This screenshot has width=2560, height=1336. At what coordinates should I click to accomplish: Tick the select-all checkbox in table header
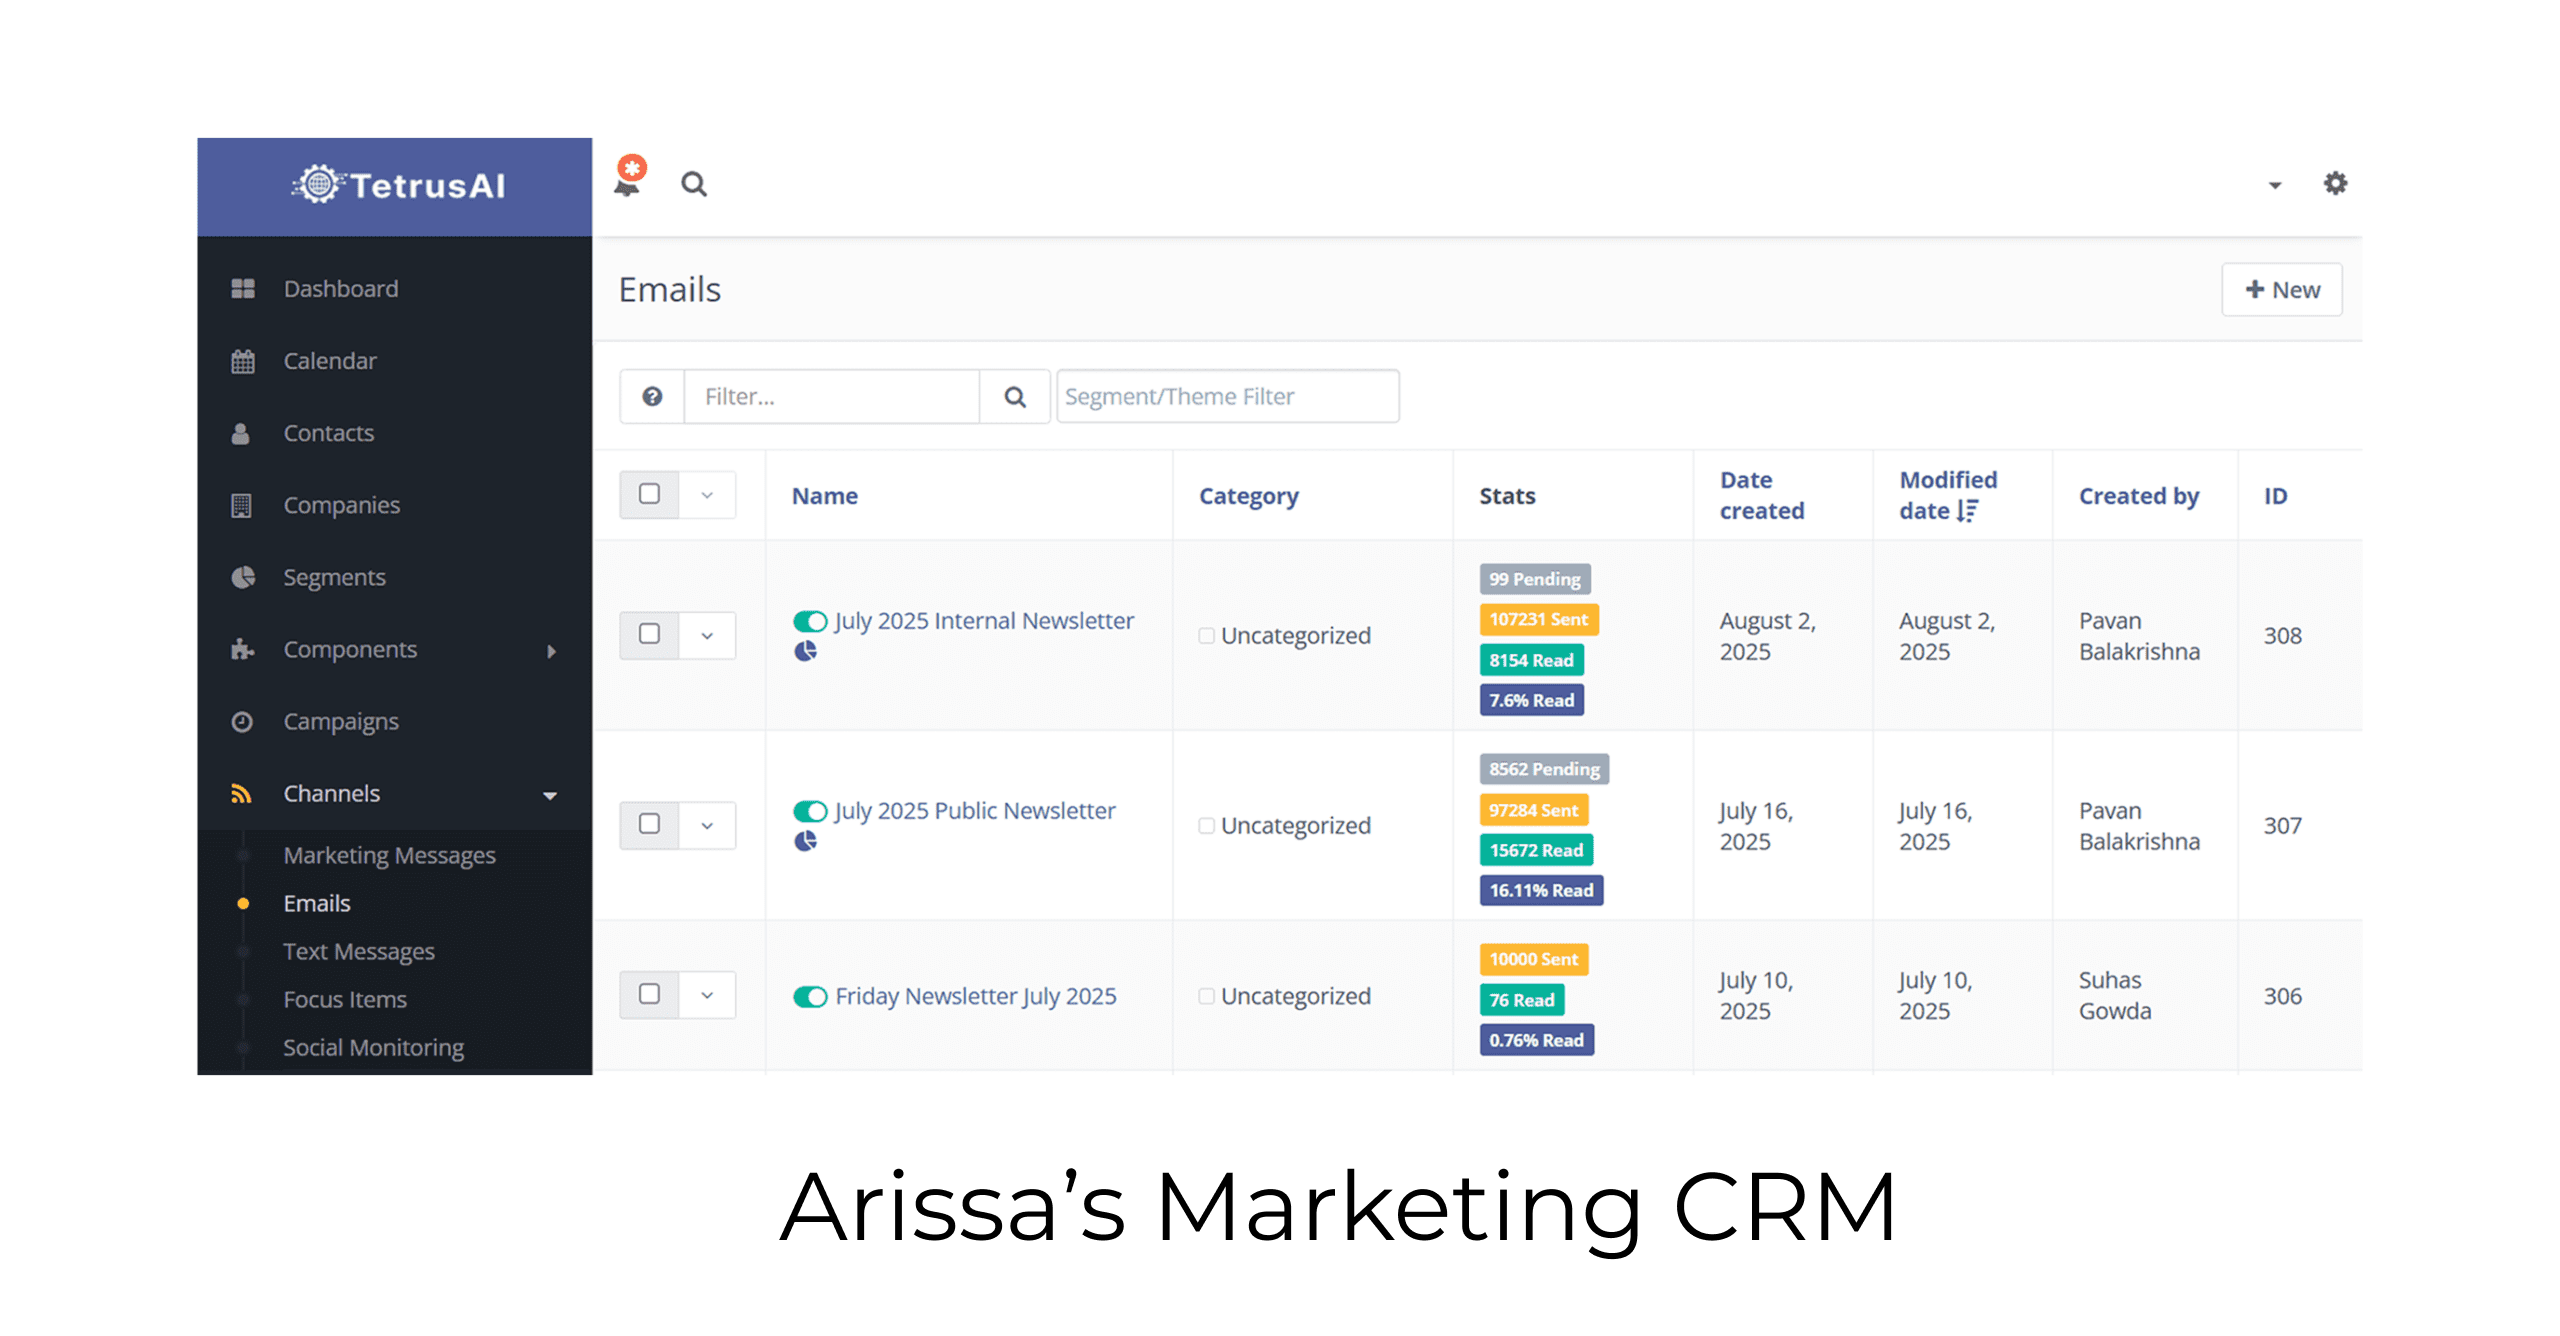[x=649, y=494]
